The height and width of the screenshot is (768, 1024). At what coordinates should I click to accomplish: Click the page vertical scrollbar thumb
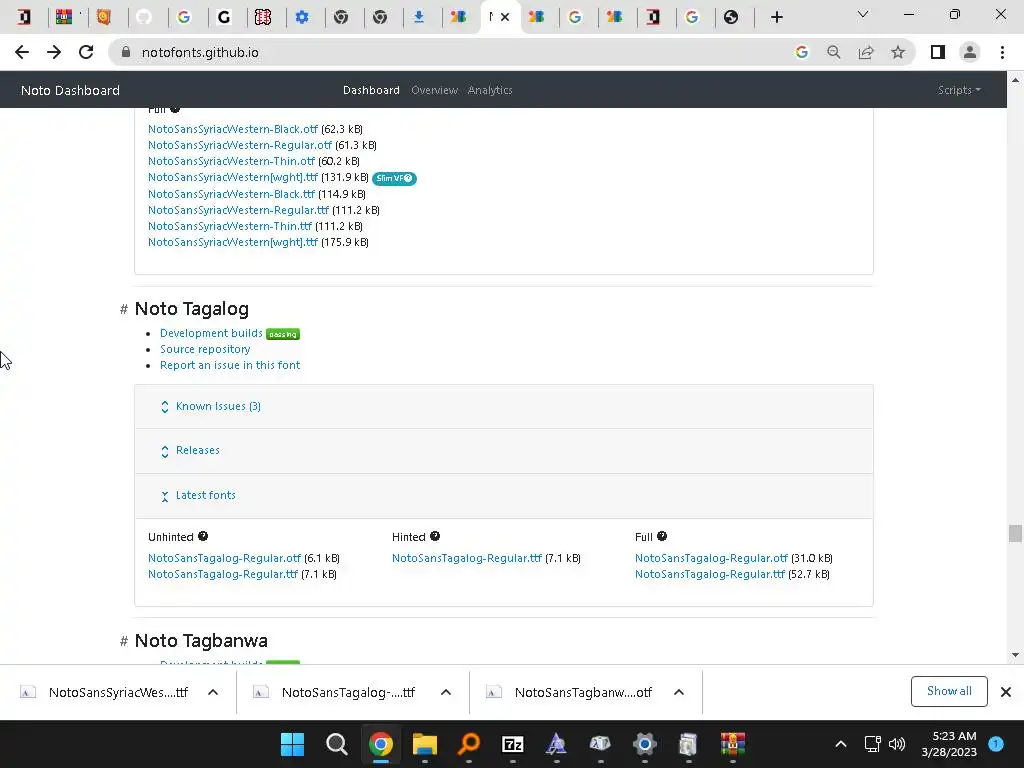pyautogui.click(x=1015, y=534)
